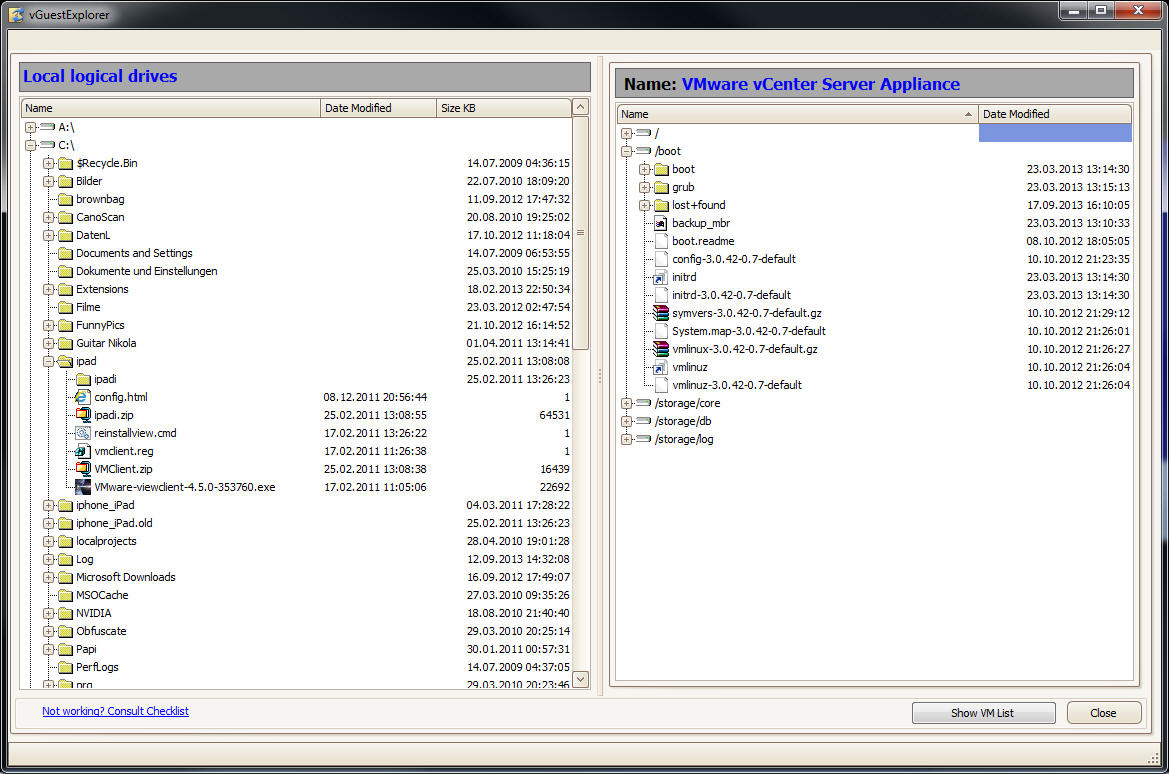Viewport: 1169px width, 774px height.
Task: Click the config.html file icon
Action: coord(83,397)
